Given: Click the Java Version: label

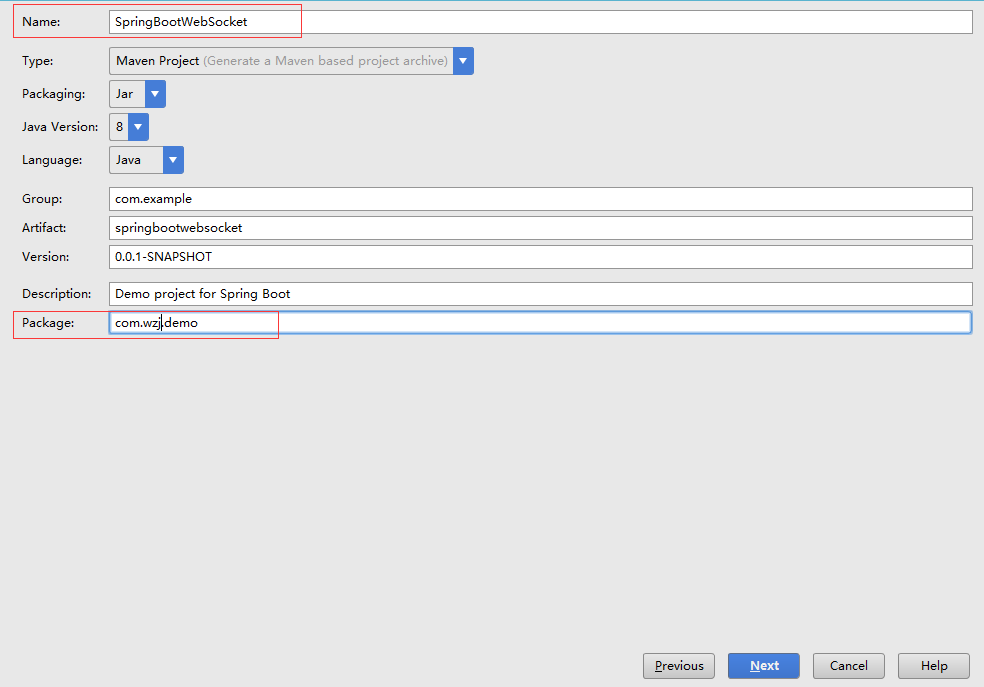Looking at the screenshot, I should [x=60, y=127].
